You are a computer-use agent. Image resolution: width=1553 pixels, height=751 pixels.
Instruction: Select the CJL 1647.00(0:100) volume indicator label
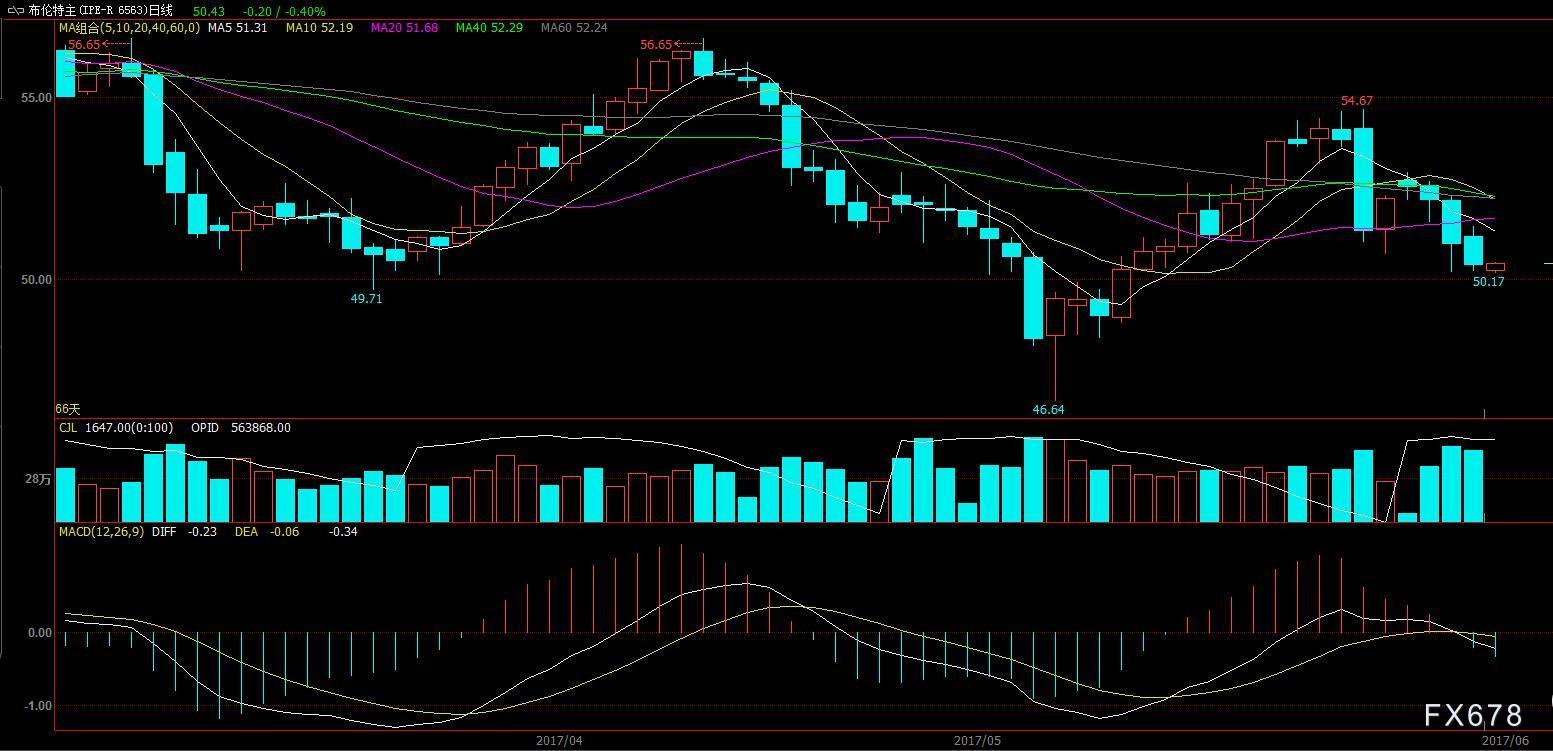click(x=115, y=427)
